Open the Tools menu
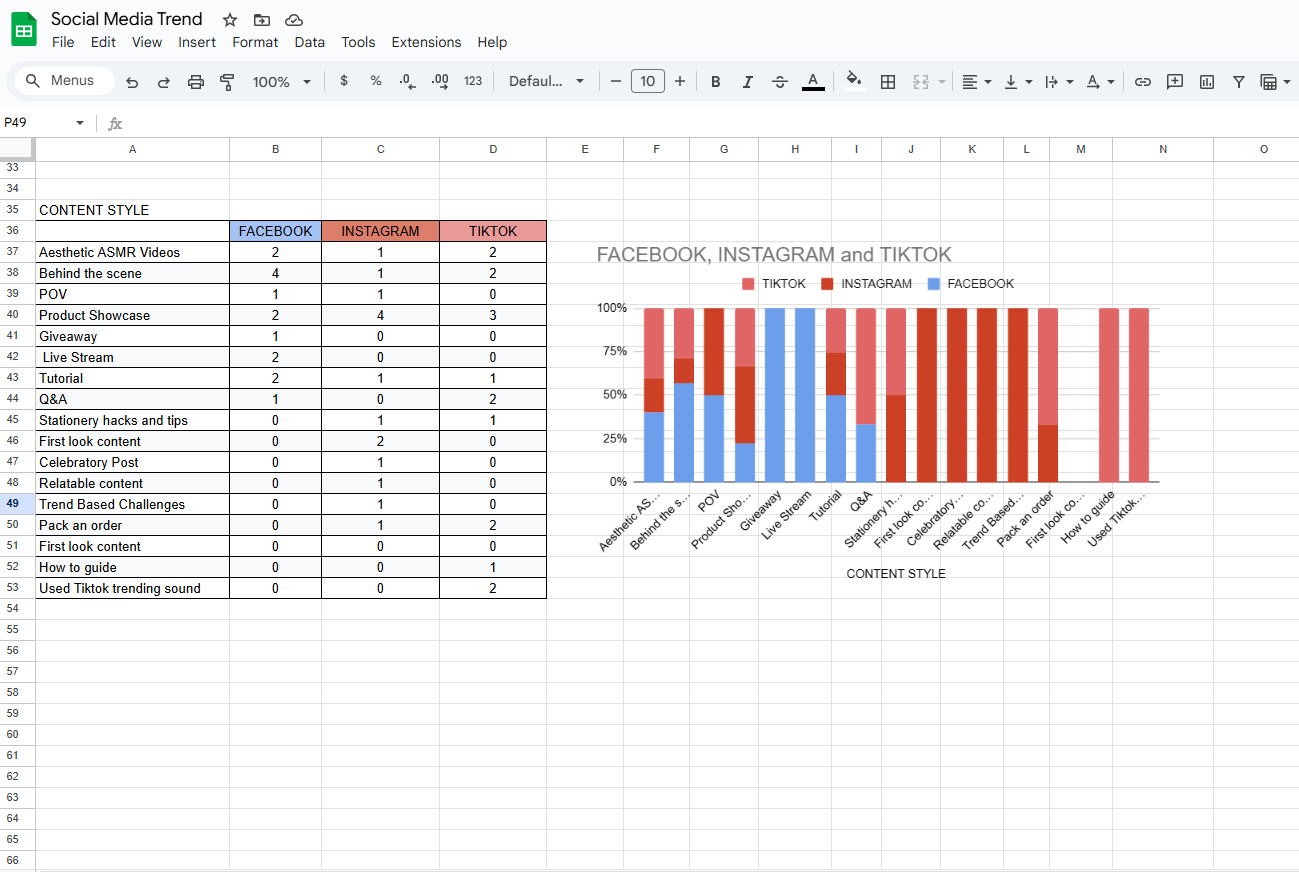The width and height of the screenshot is (1299, 872). point(358,42)
